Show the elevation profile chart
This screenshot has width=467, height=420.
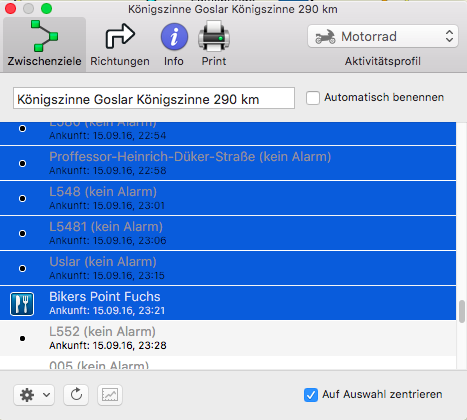(x=110, y=395)
